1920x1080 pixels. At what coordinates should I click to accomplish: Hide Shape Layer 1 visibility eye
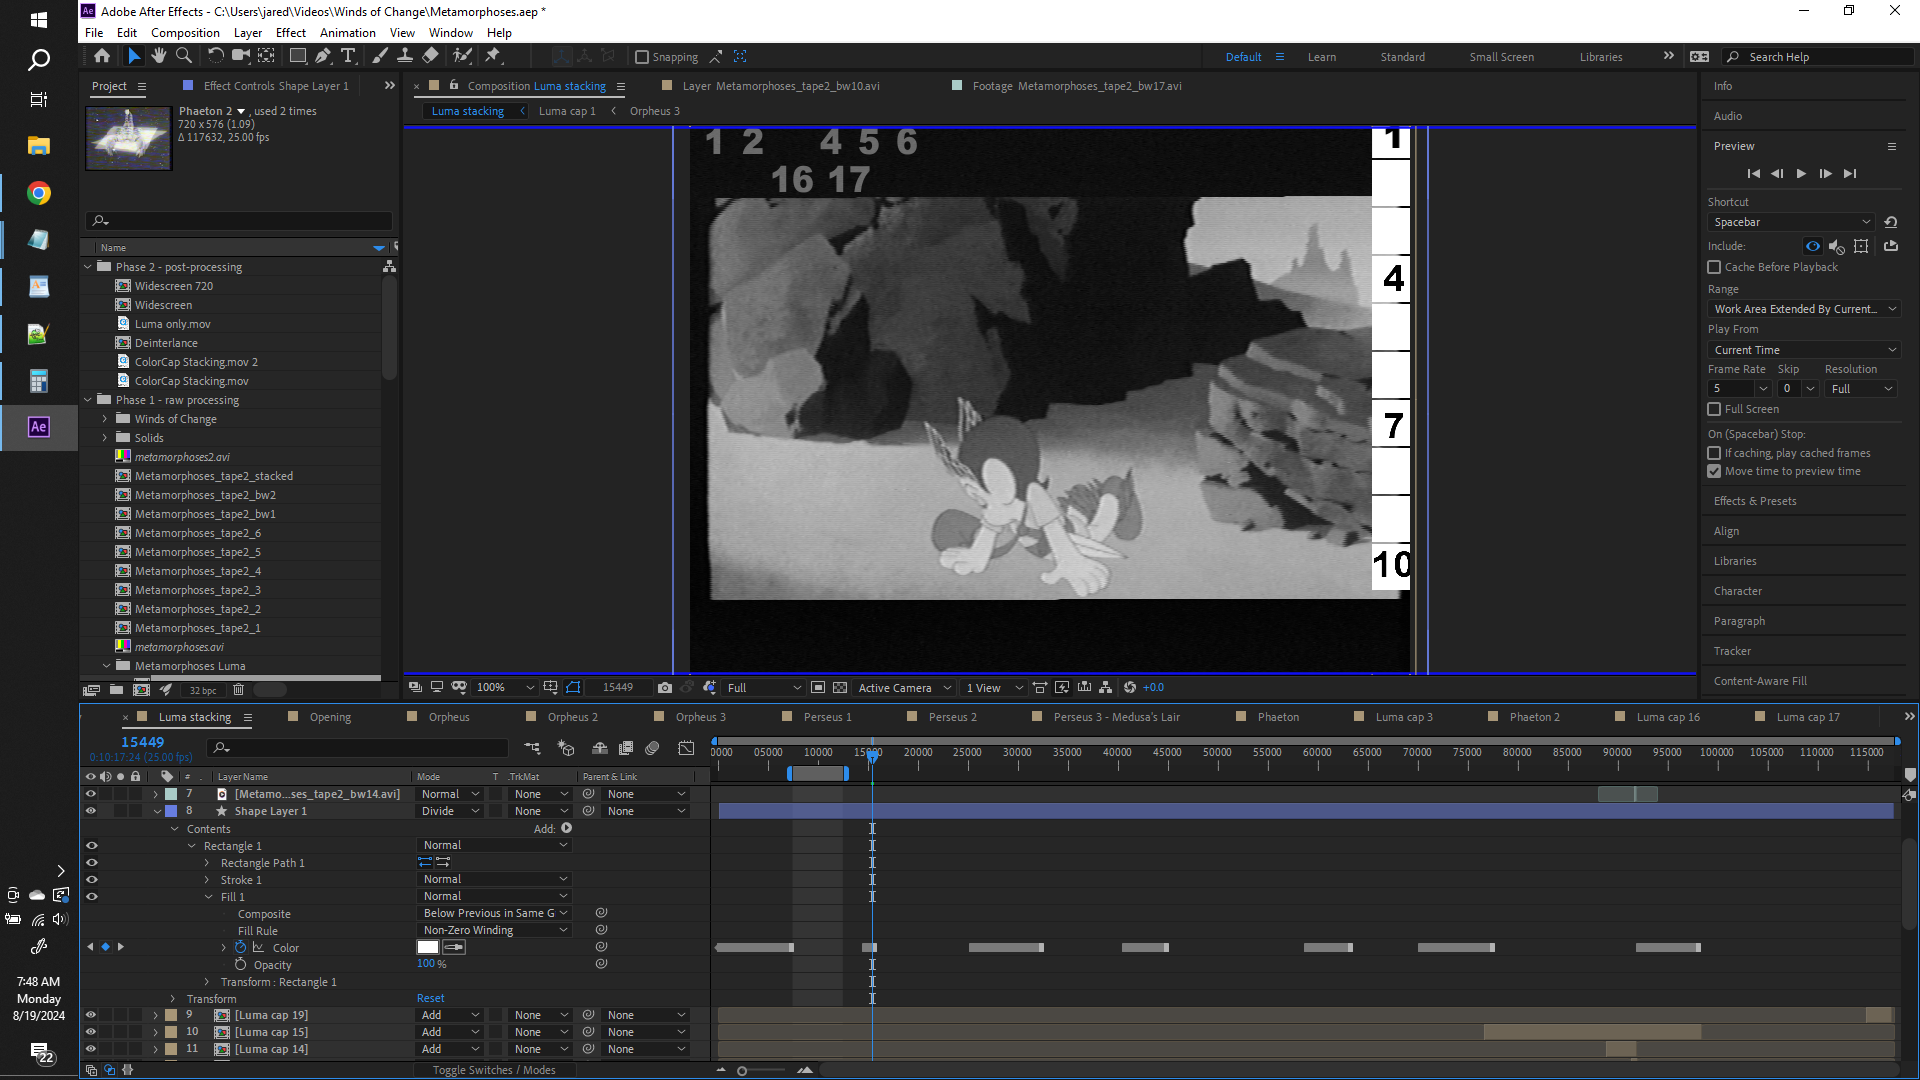pos(91,811)
